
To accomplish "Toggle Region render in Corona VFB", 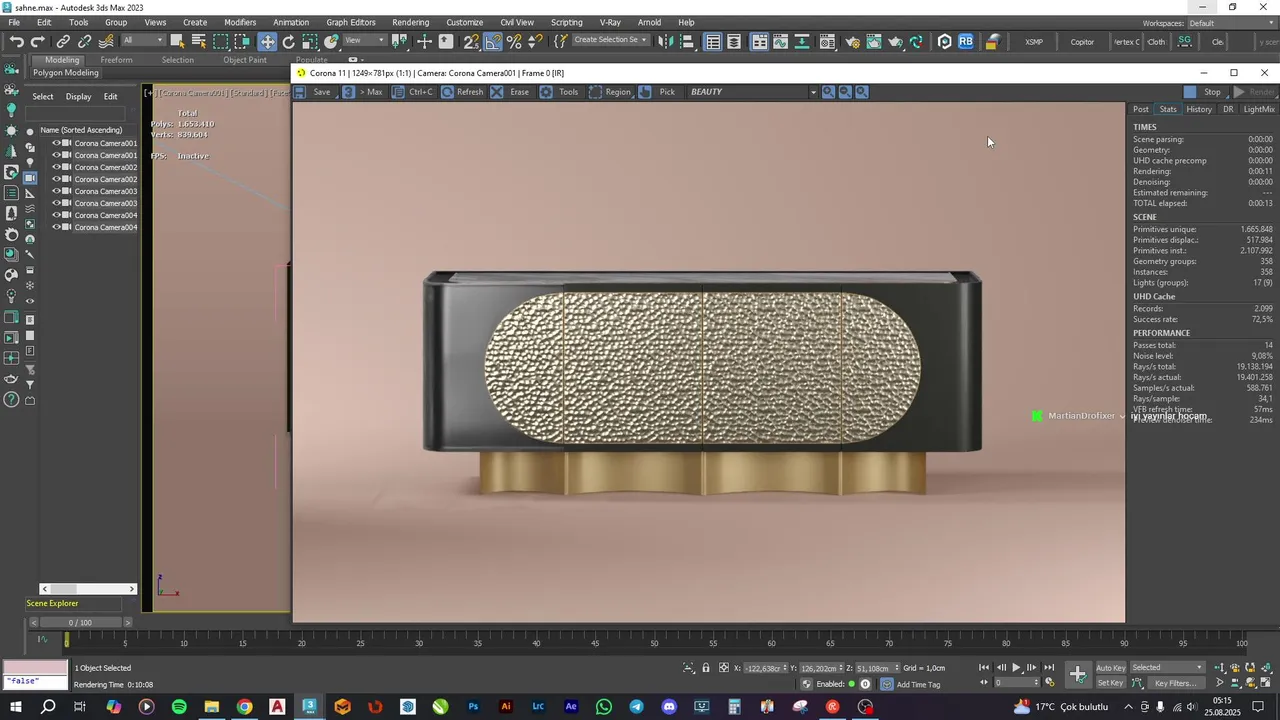I will click(610, 92).
